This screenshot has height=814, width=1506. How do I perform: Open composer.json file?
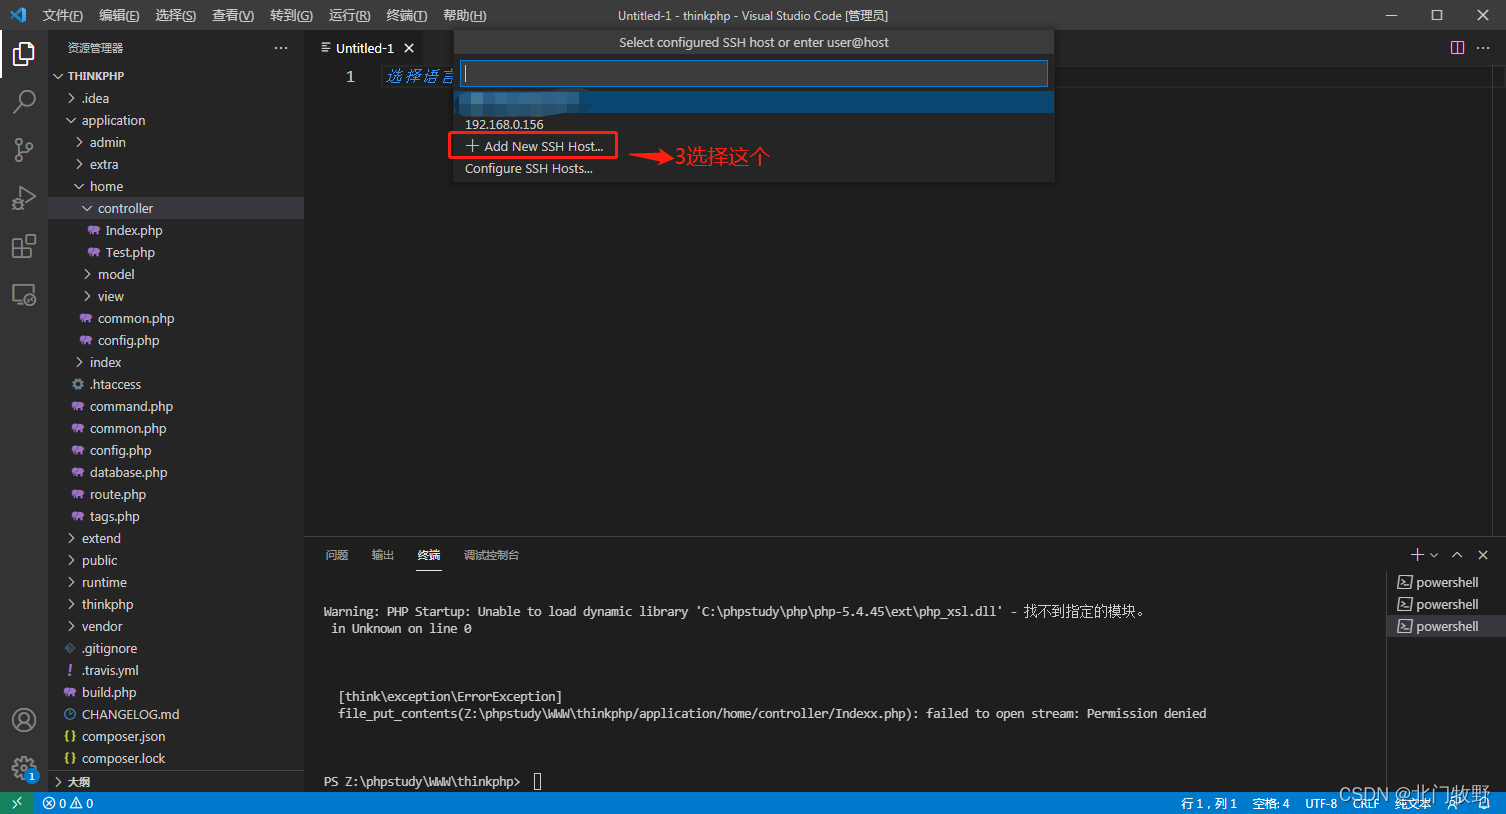(x=176, y=736)
